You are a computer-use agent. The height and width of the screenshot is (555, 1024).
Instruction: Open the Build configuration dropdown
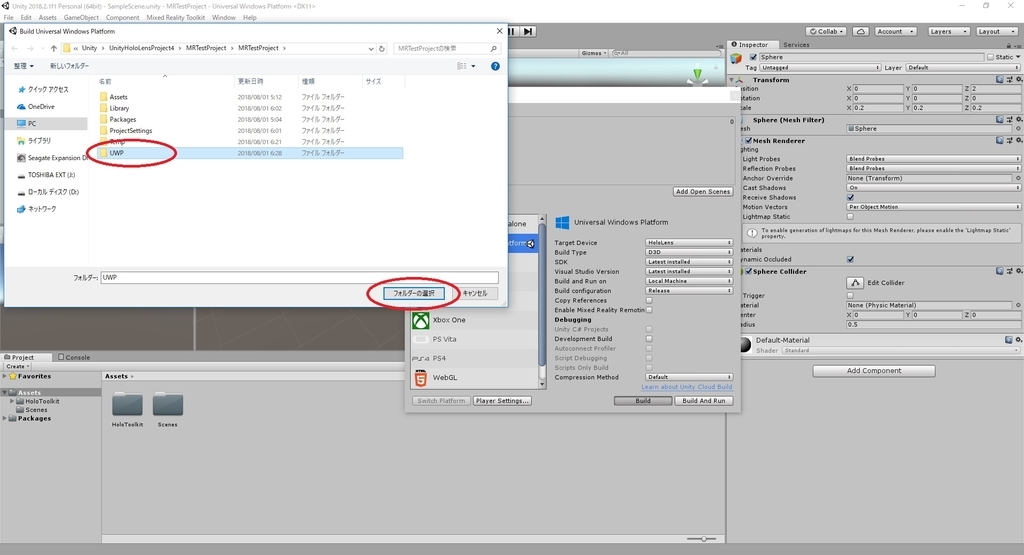click(689, 291)
